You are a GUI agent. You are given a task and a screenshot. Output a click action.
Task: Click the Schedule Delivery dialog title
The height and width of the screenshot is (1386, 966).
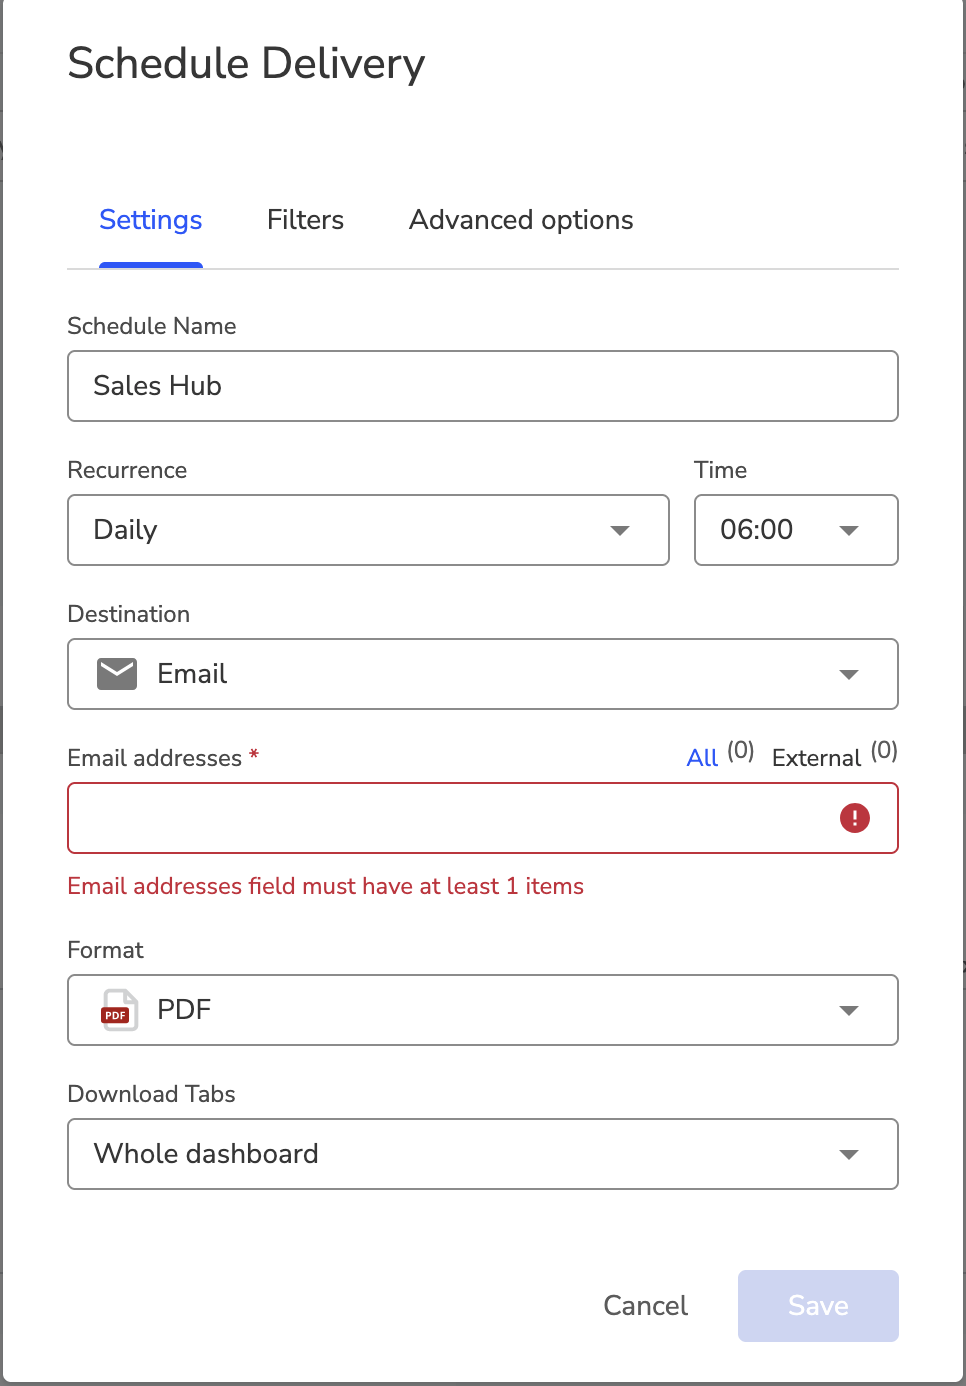(x=246, y=64)
